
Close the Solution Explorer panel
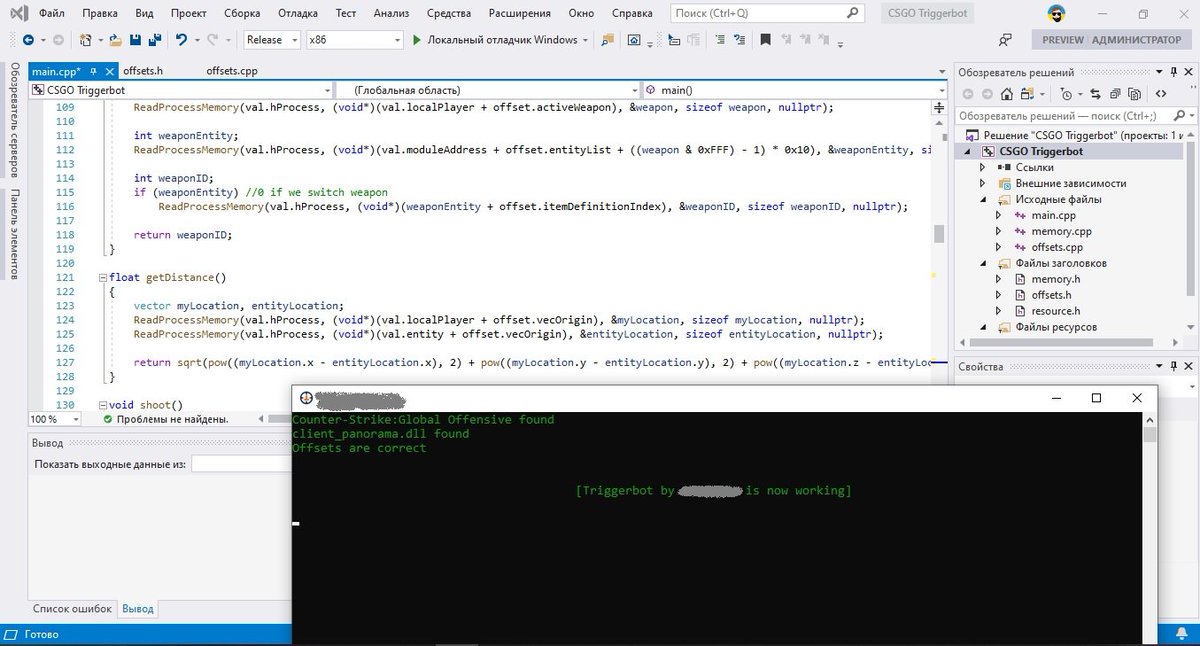pos(1188,72)
